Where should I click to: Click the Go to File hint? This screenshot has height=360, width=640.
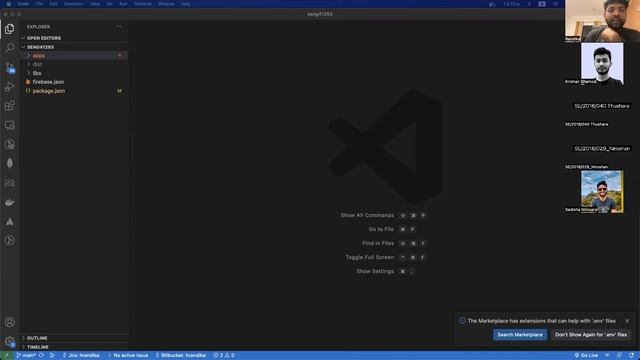392,229
